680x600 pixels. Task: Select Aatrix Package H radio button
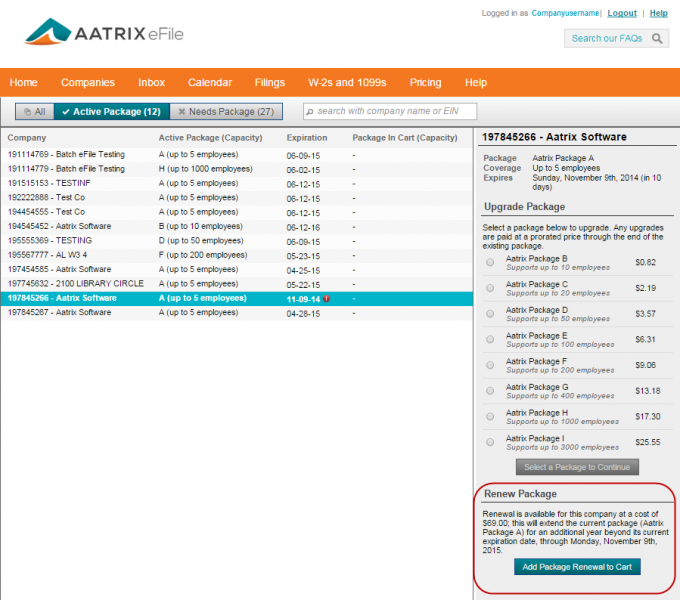coord(490,416)
